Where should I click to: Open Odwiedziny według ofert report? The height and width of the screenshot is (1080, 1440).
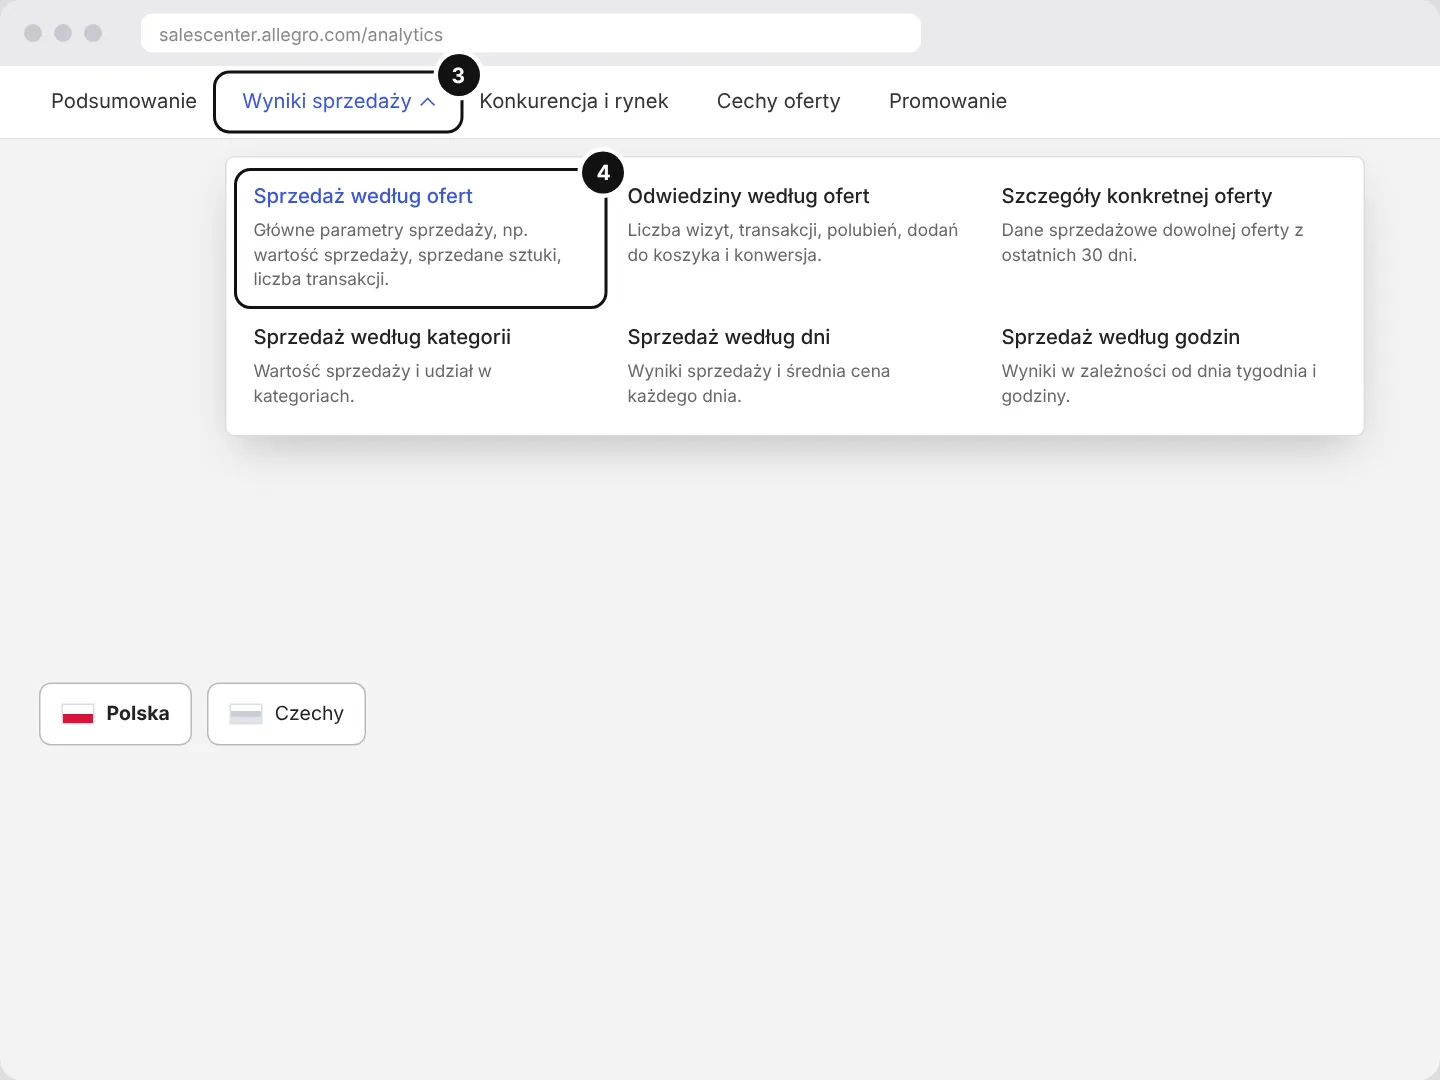pyautogui.click(x=749, y=196)
